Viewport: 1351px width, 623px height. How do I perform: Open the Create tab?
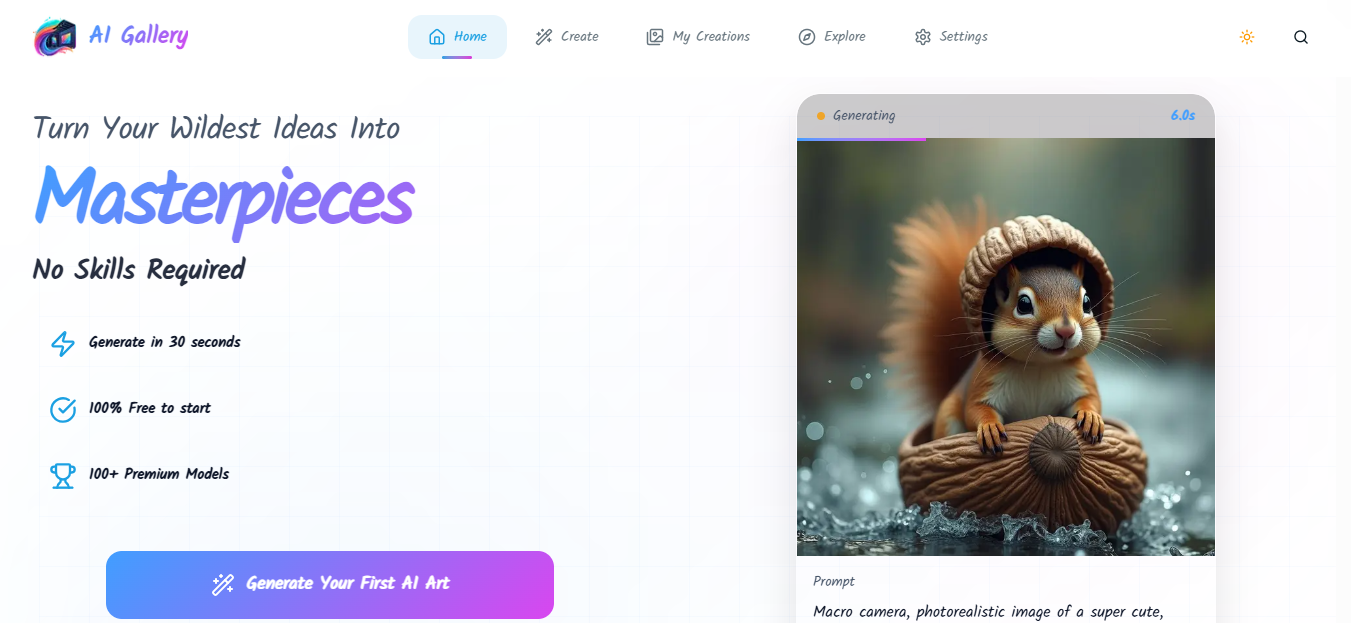pyautogui.click(x=567, y=37)
